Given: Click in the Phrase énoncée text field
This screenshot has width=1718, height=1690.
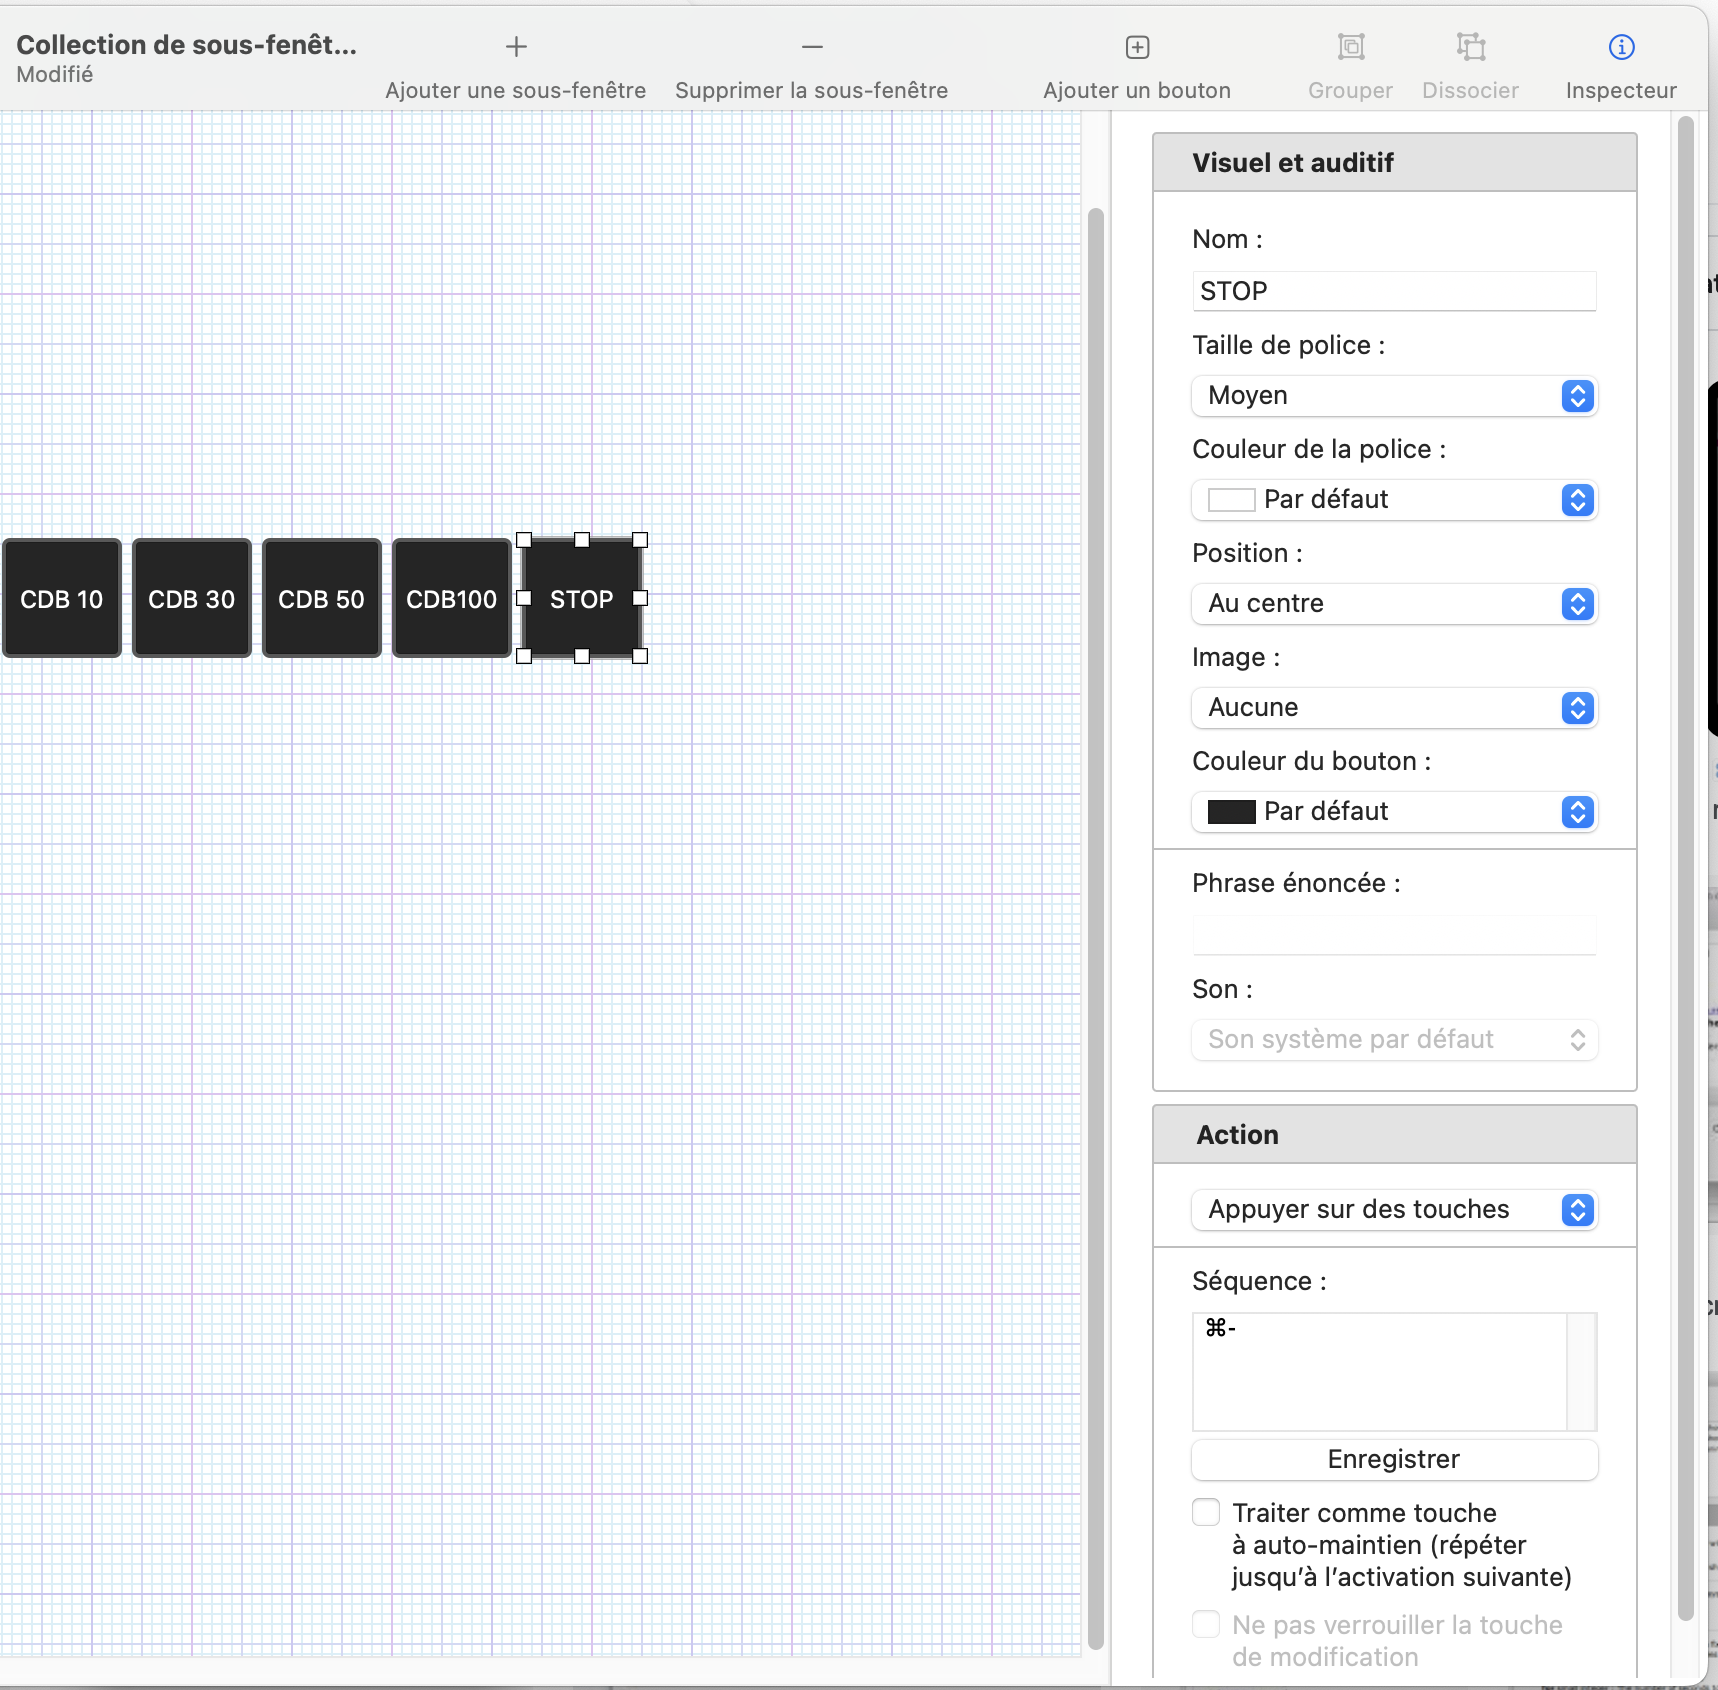Looking at the screenshot, I should point(1394,935).
